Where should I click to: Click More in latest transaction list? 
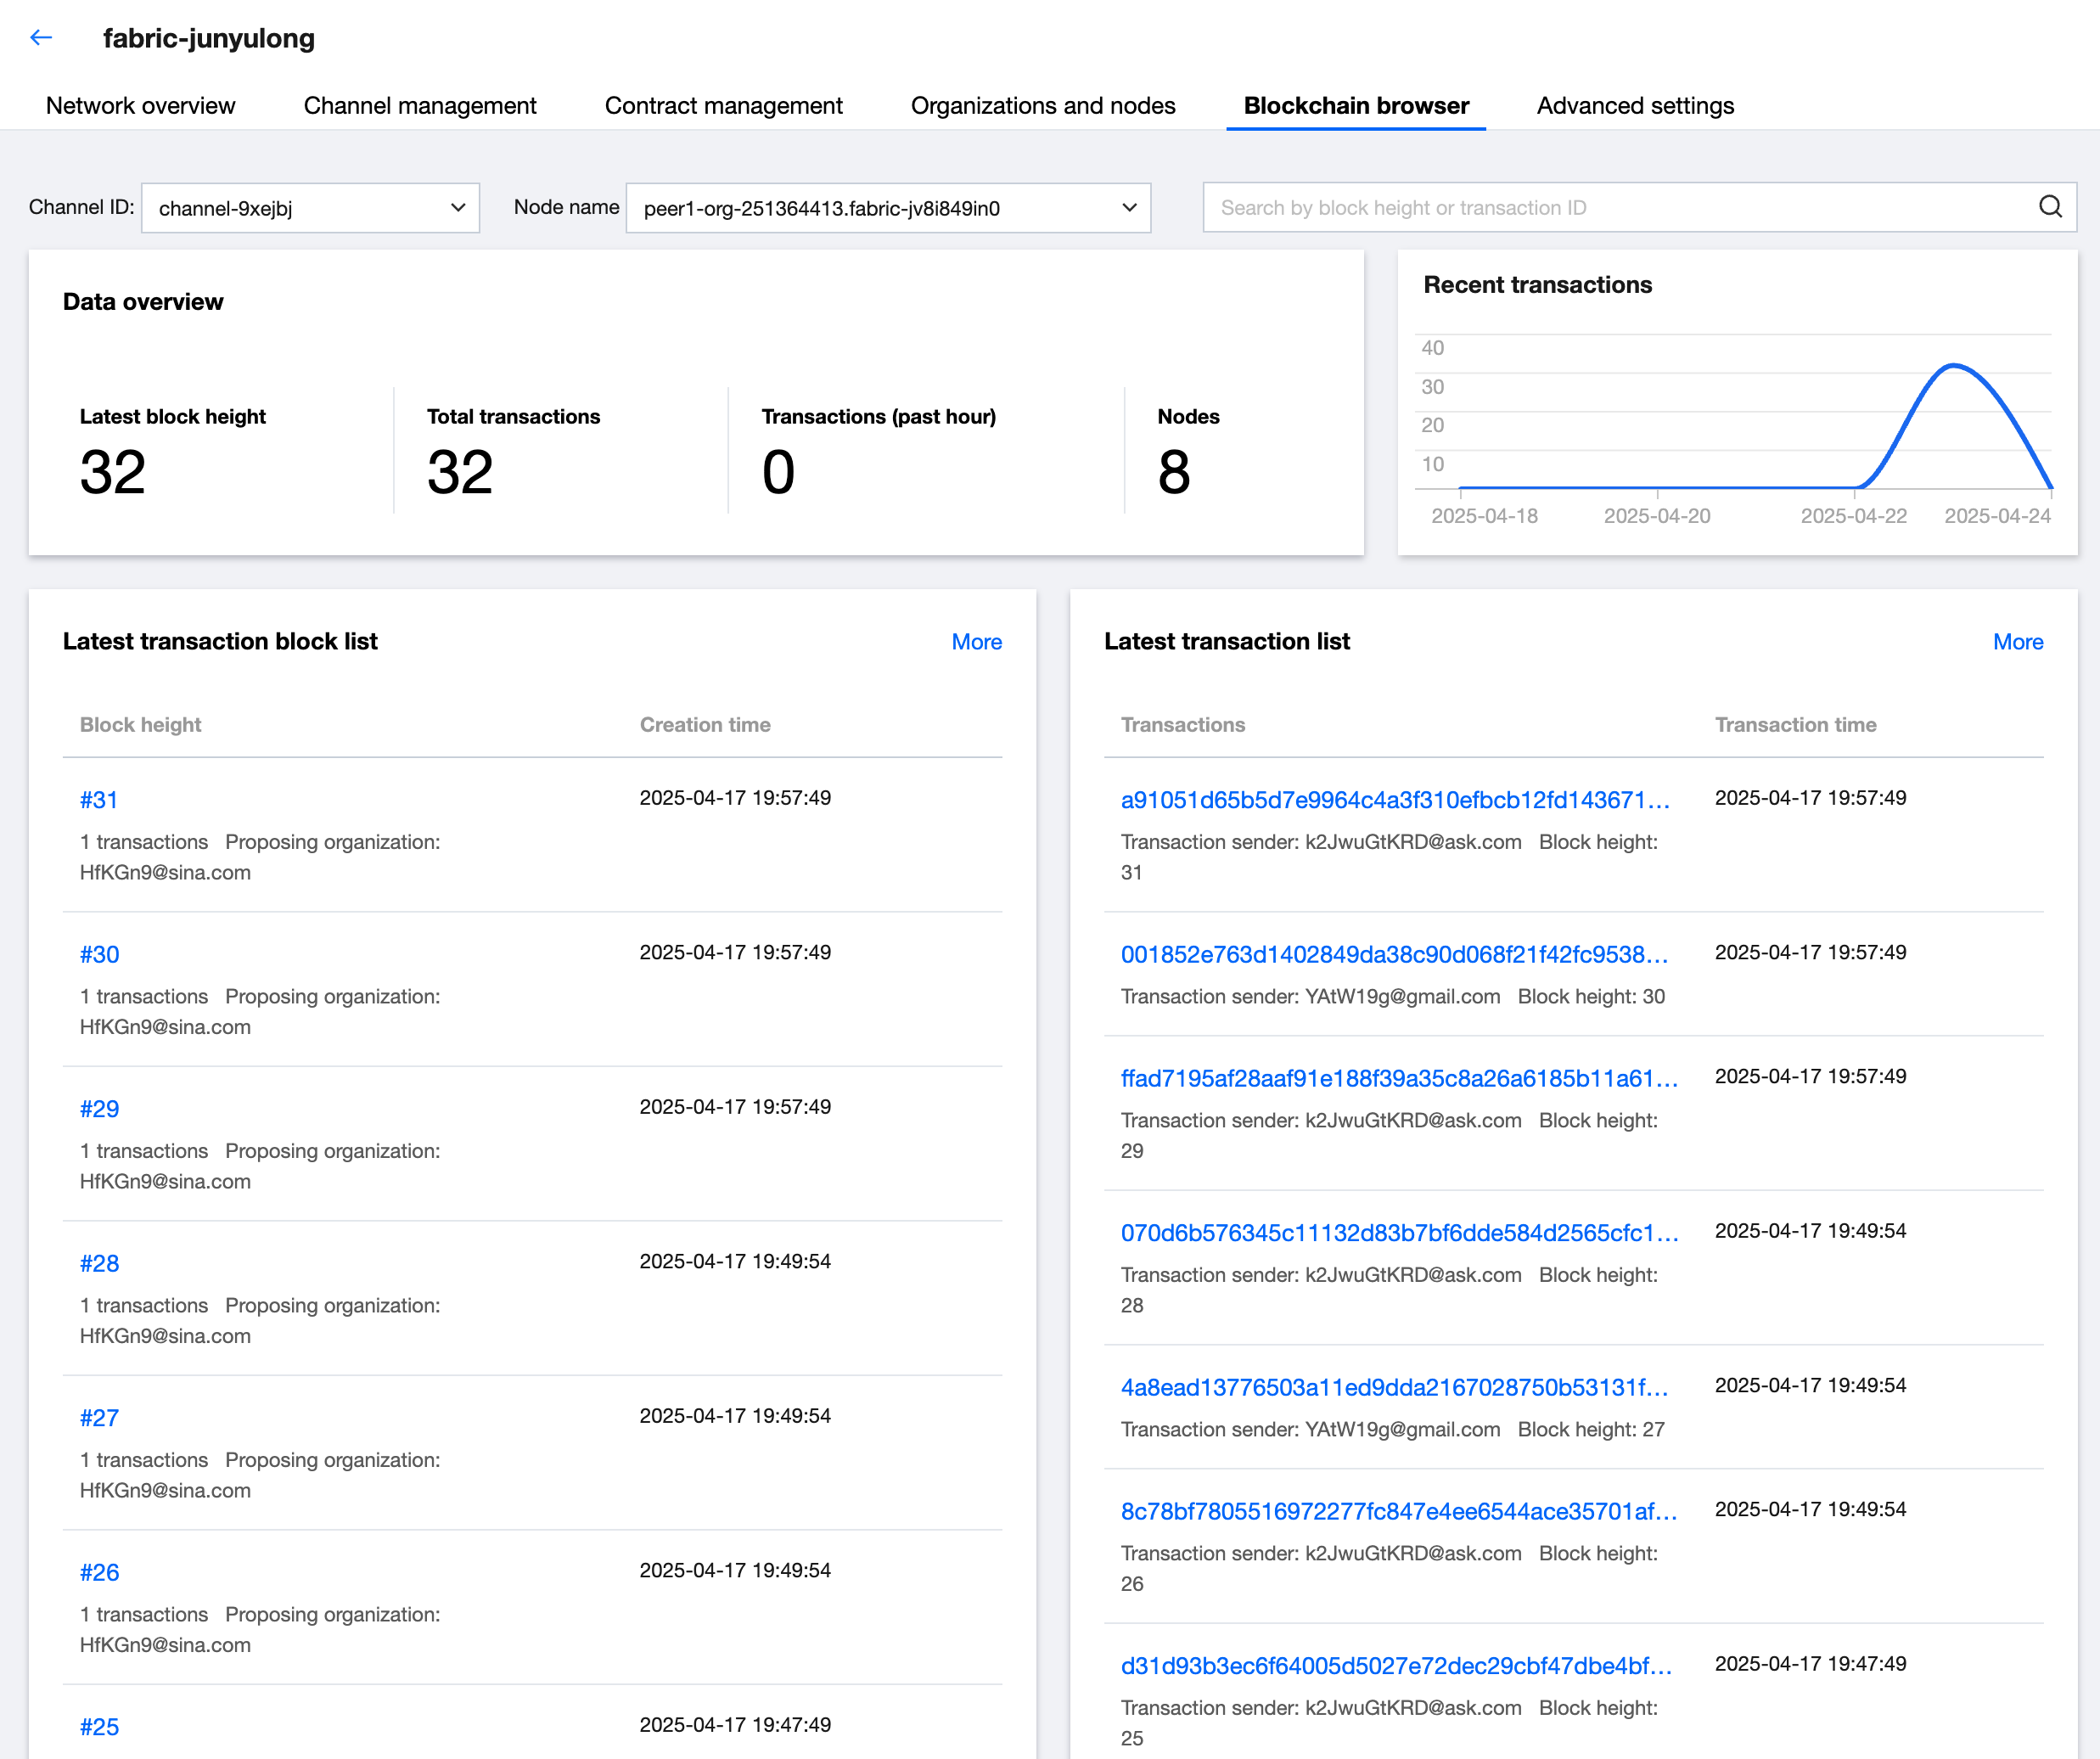point(2017,642)
